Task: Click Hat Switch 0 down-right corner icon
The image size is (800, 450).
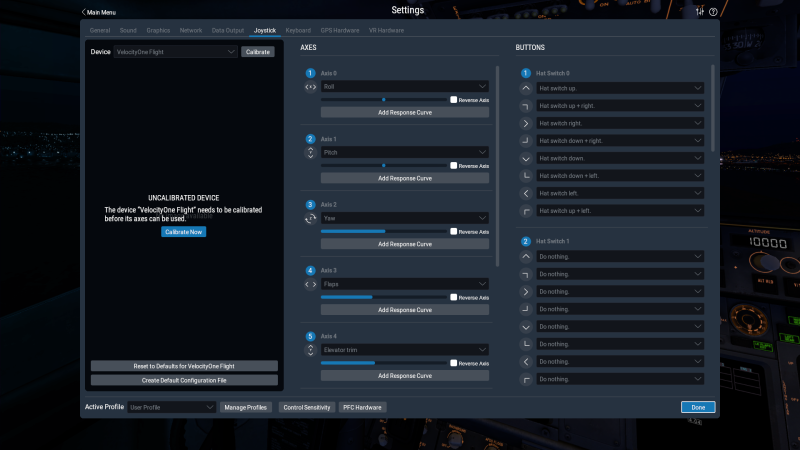Action: [x=526, y=141]
